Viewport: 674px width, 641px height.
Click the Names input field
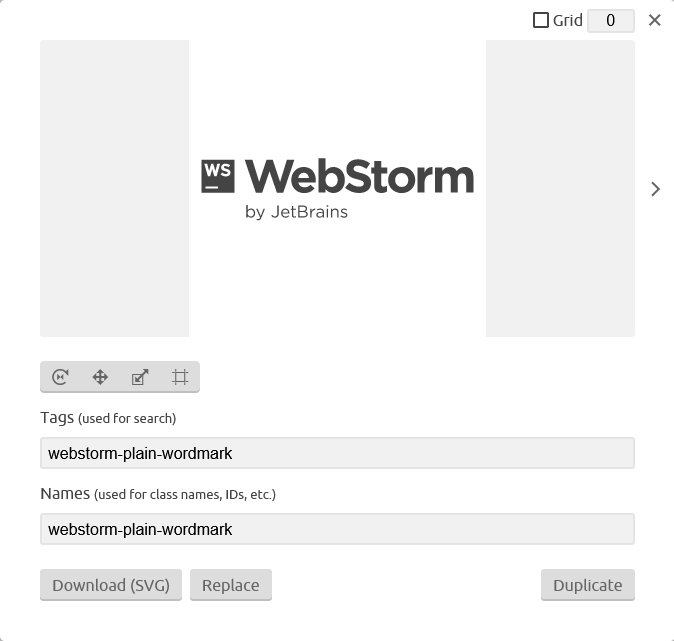(337, 529)
